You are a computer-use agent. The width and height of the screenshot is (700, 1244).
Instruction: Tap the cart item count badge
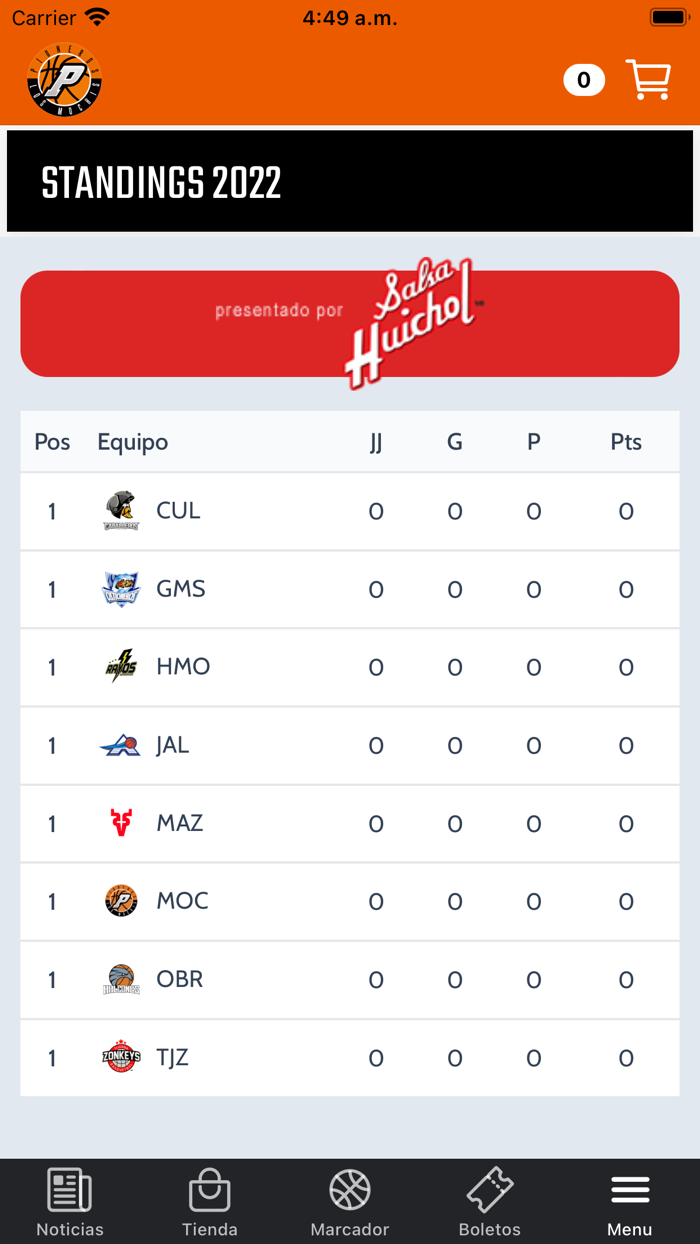584,80
